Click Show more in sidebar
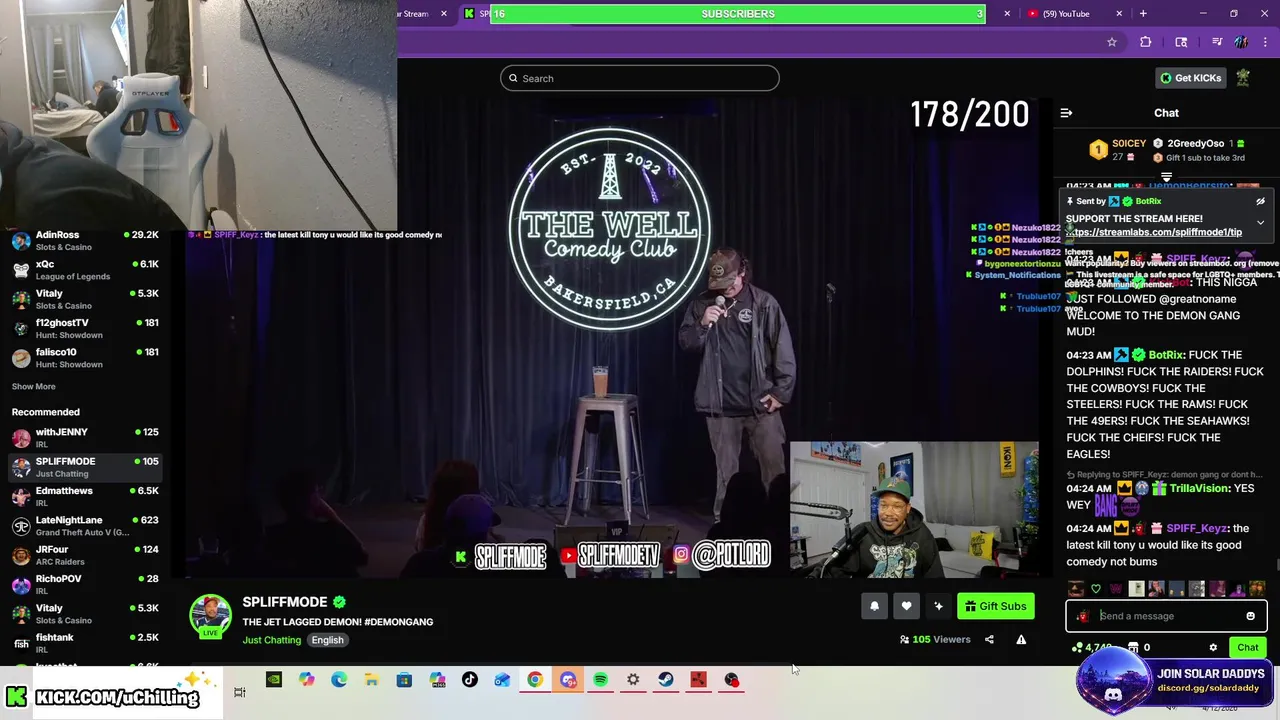 [x=34, y=387]
